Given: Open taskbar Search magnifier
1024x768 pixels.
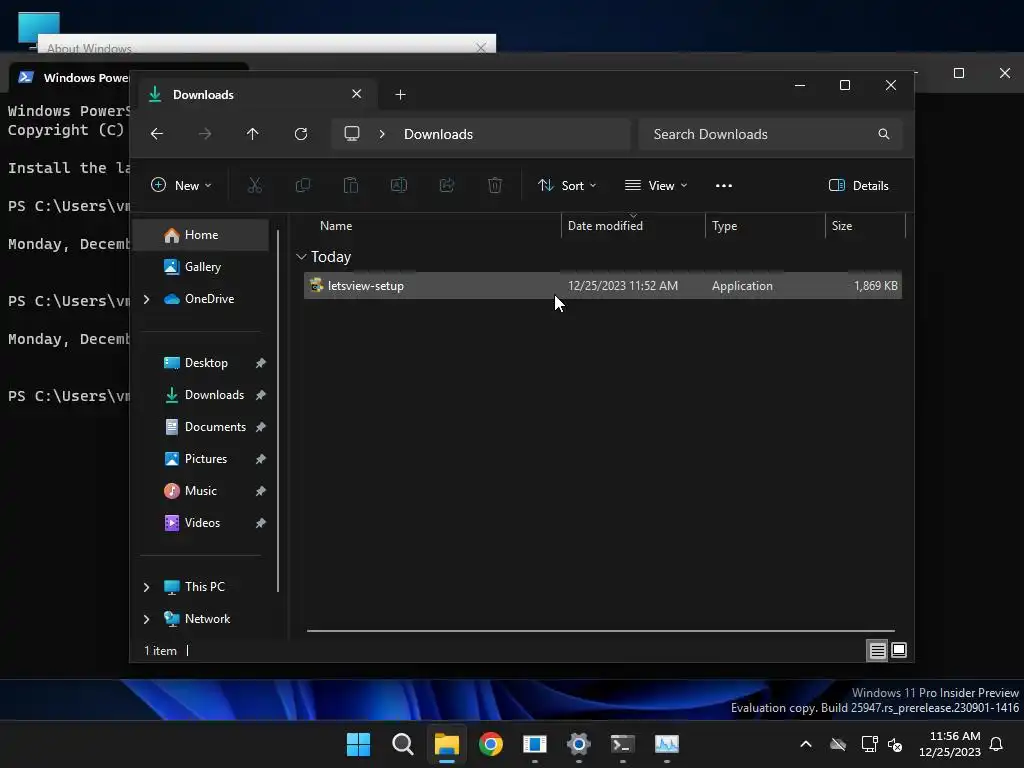Looking at the screenshot, I should pyautogui.click(x=402, y=744).
